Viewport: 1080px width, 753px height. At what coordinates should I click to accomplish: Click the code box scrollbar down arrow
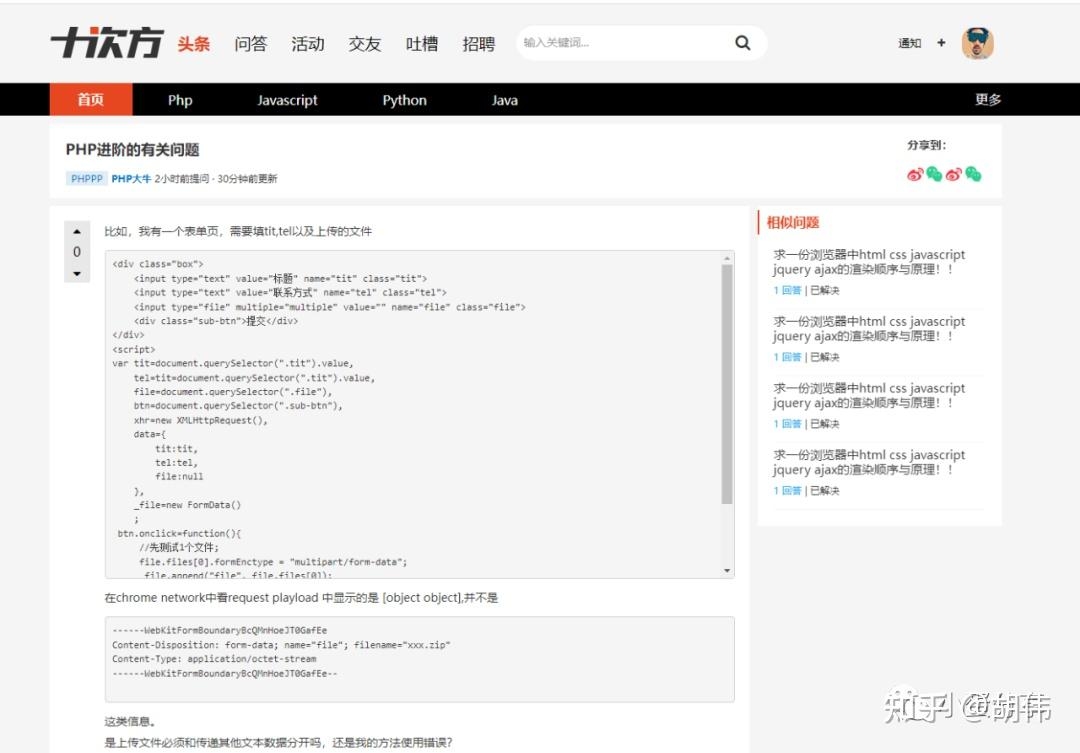pyautogui.click(x=728, y=569)
